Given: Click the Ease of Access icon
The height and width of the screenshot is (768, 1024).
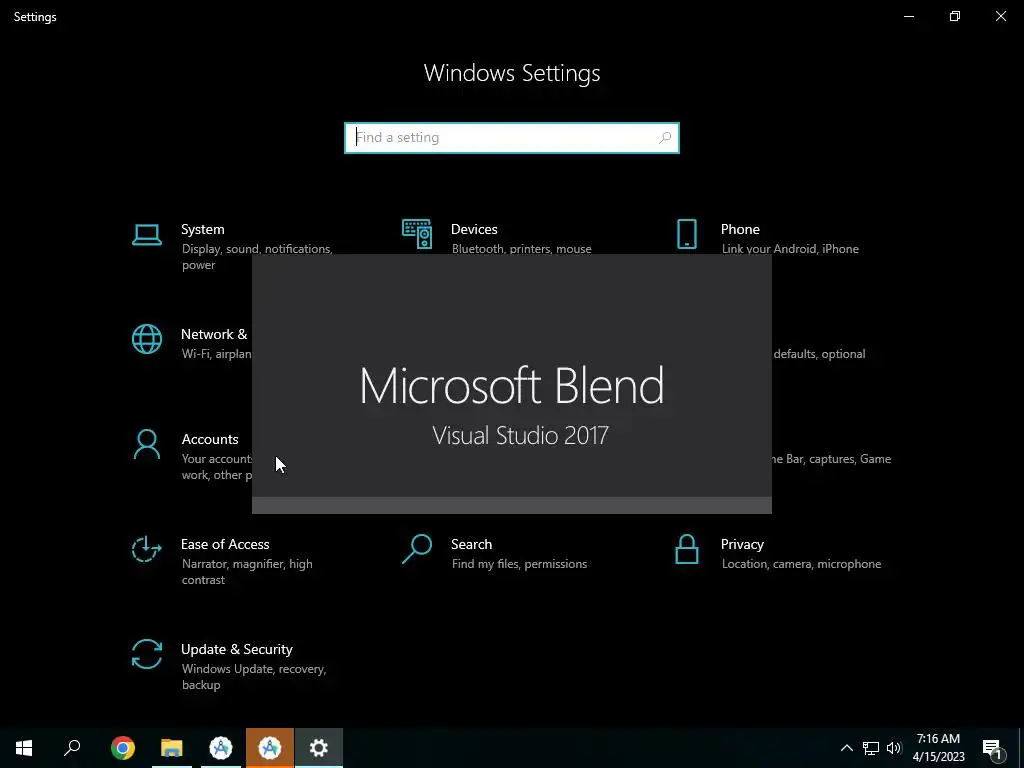Looking at the screenshot, I should (146, 549).
